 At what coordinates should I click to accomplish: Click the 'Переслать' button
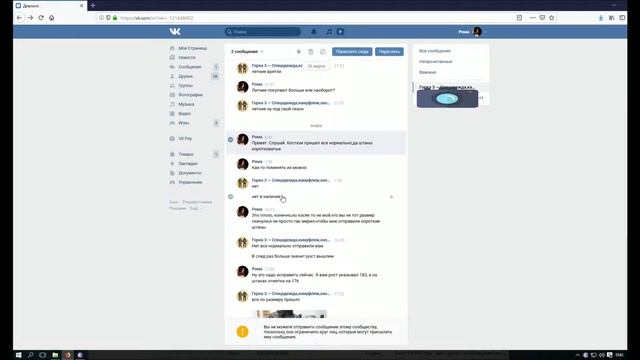click(x=389, y=51)
